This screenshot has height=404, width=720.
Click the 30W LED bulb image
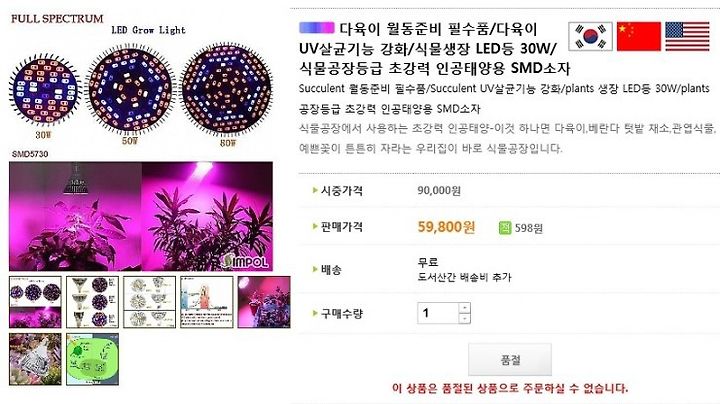click(45, 90)
